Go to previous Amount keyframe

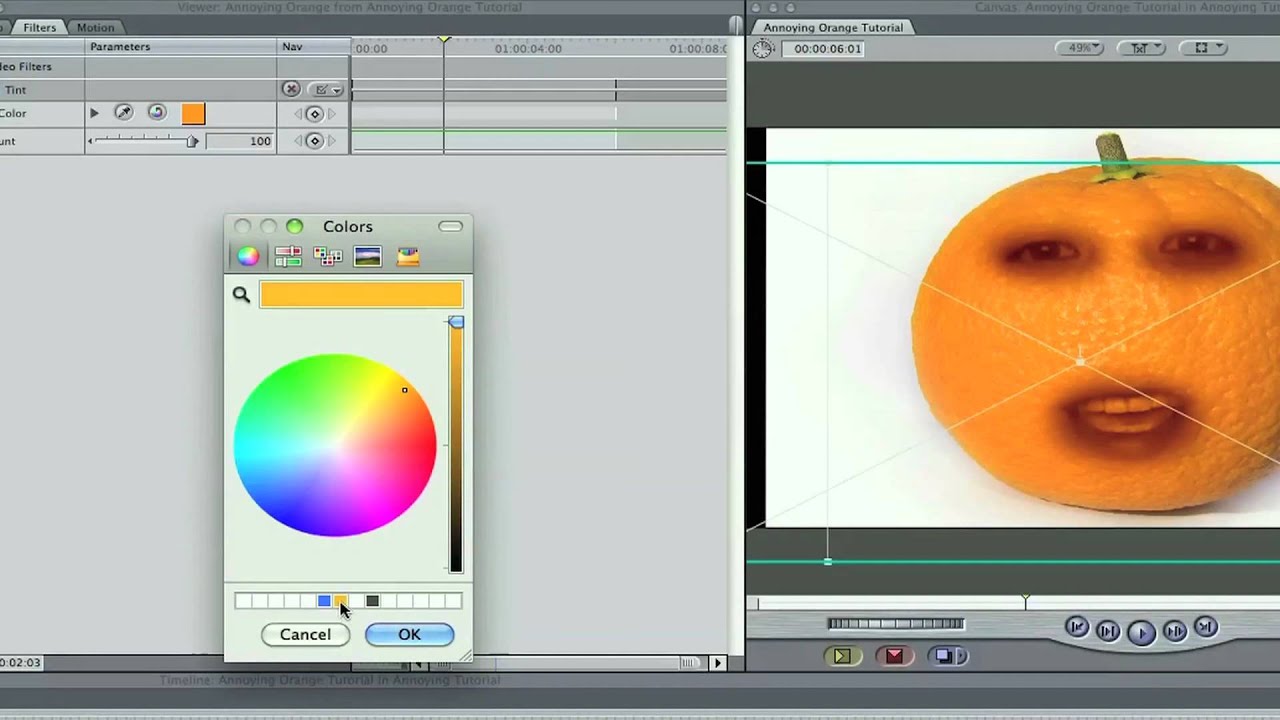tap(297, 141)
